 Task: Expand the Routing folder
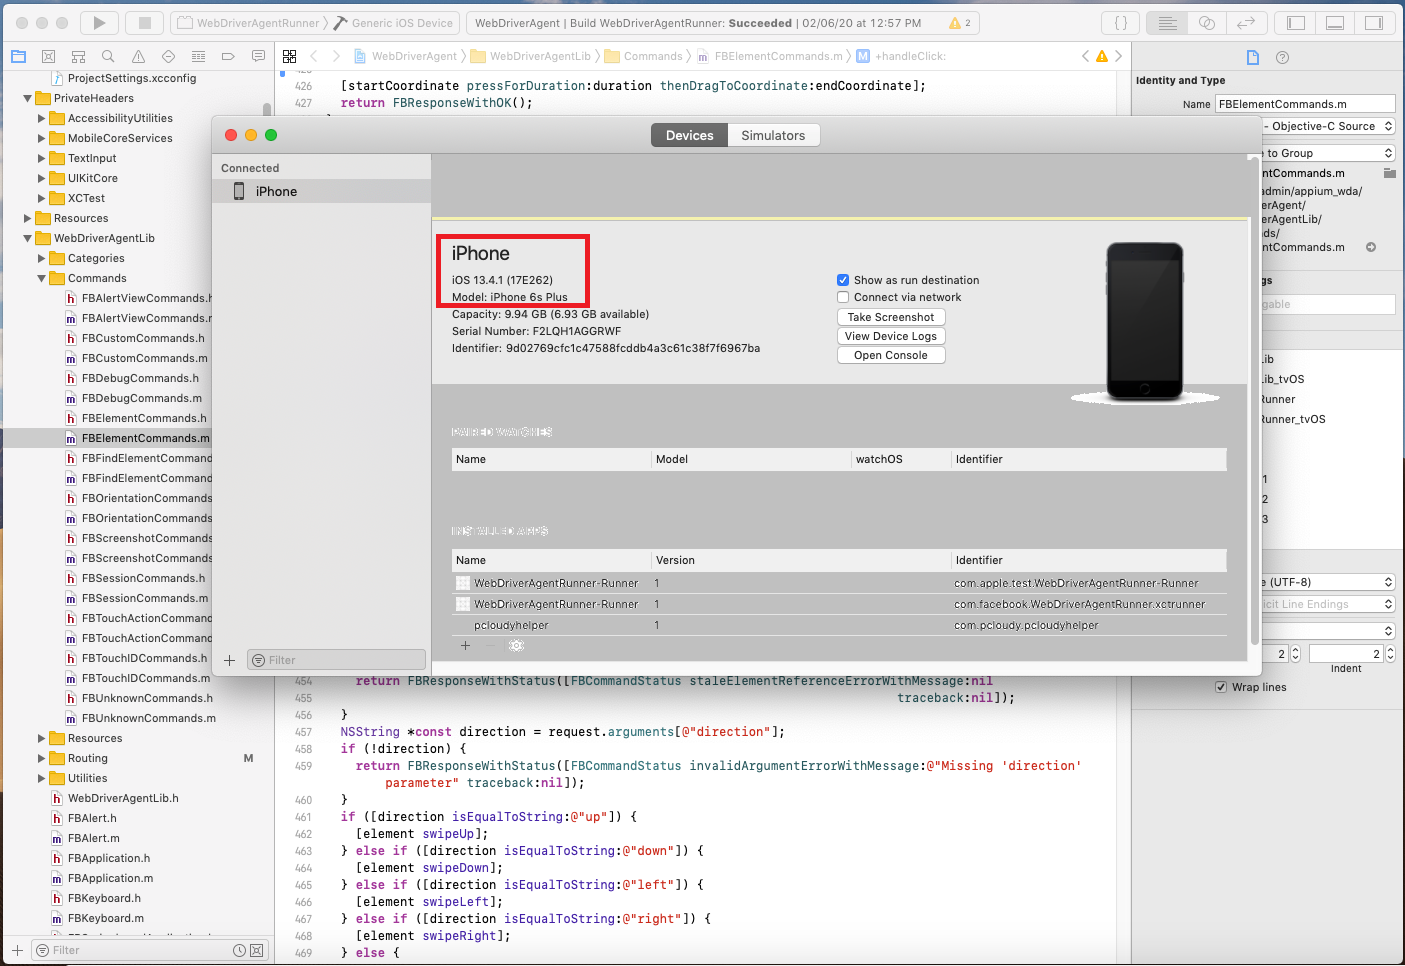click(41, 758)
